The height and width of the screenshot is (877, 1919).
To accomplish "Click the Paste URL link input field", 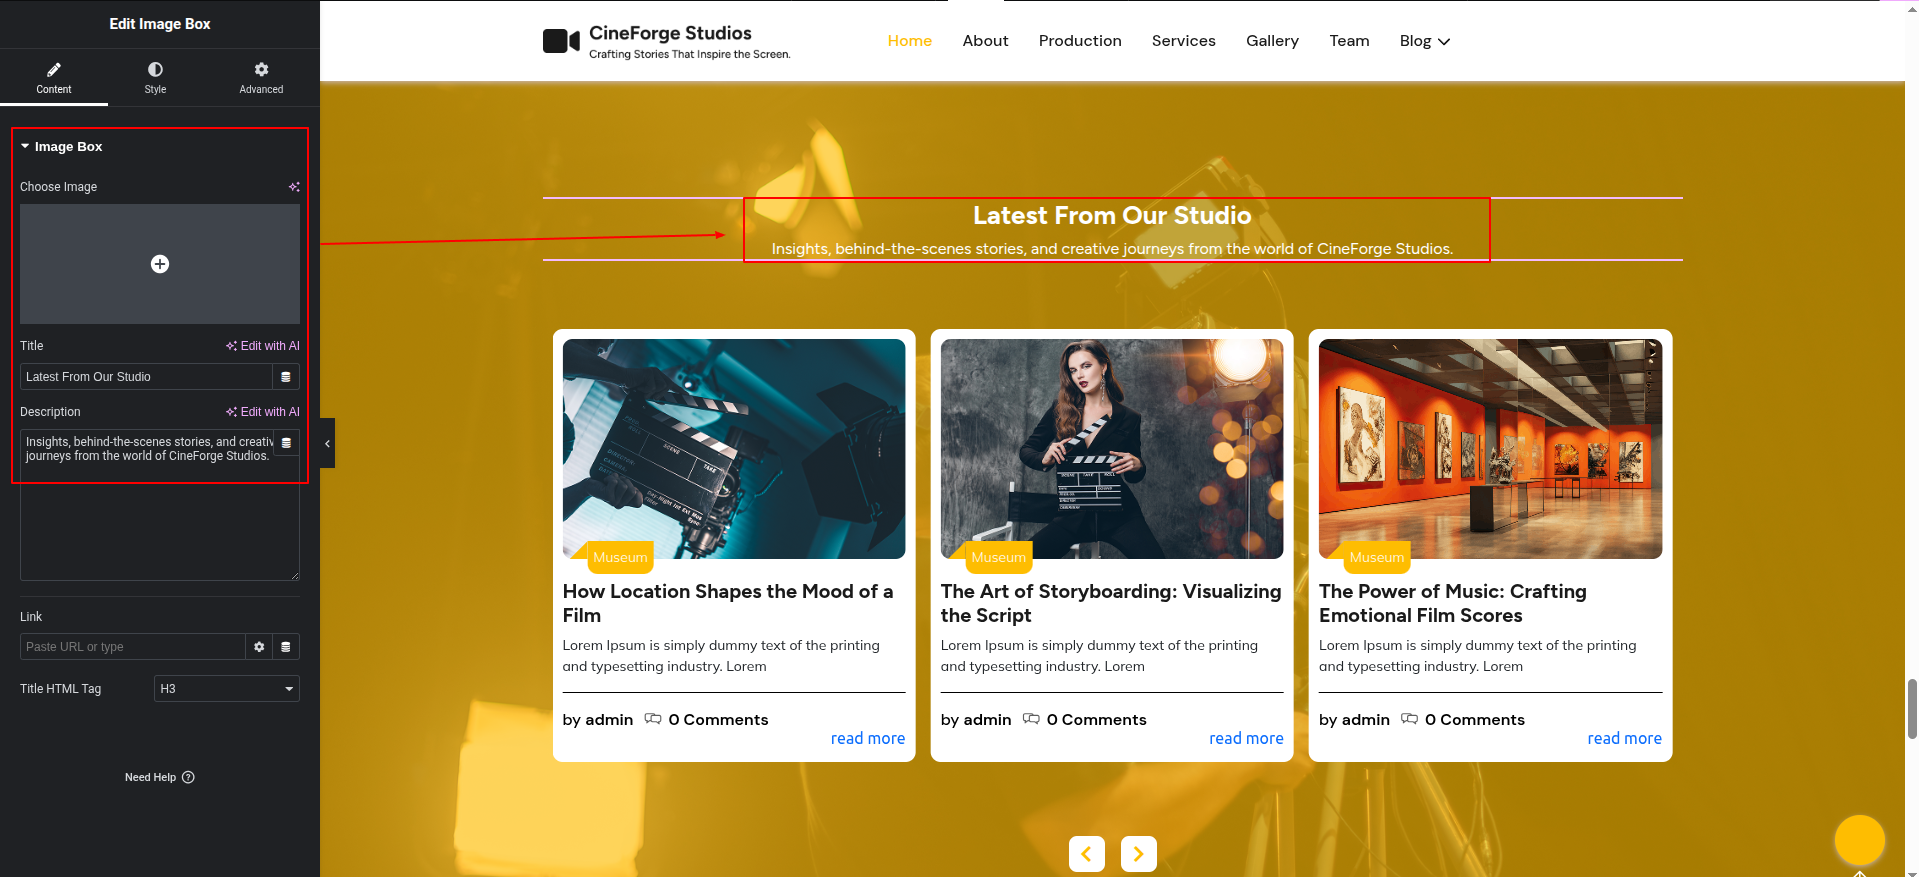I will (132, 647).
